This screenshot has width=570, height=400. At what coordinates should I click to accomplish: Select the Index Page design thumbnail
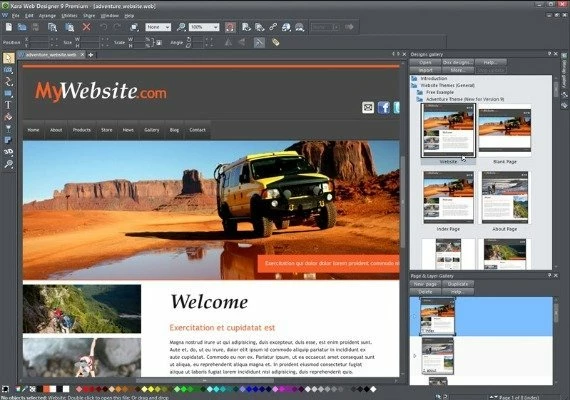tap(448, 197)
